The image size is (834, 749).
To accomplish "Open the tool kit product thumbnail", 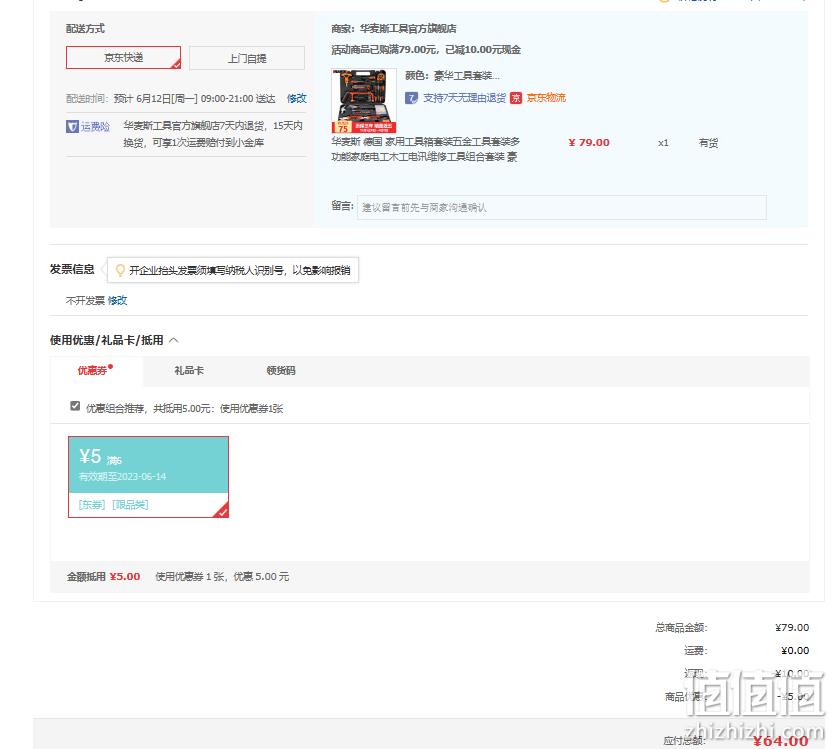I will pyautogui.click(x=364, y=101).
